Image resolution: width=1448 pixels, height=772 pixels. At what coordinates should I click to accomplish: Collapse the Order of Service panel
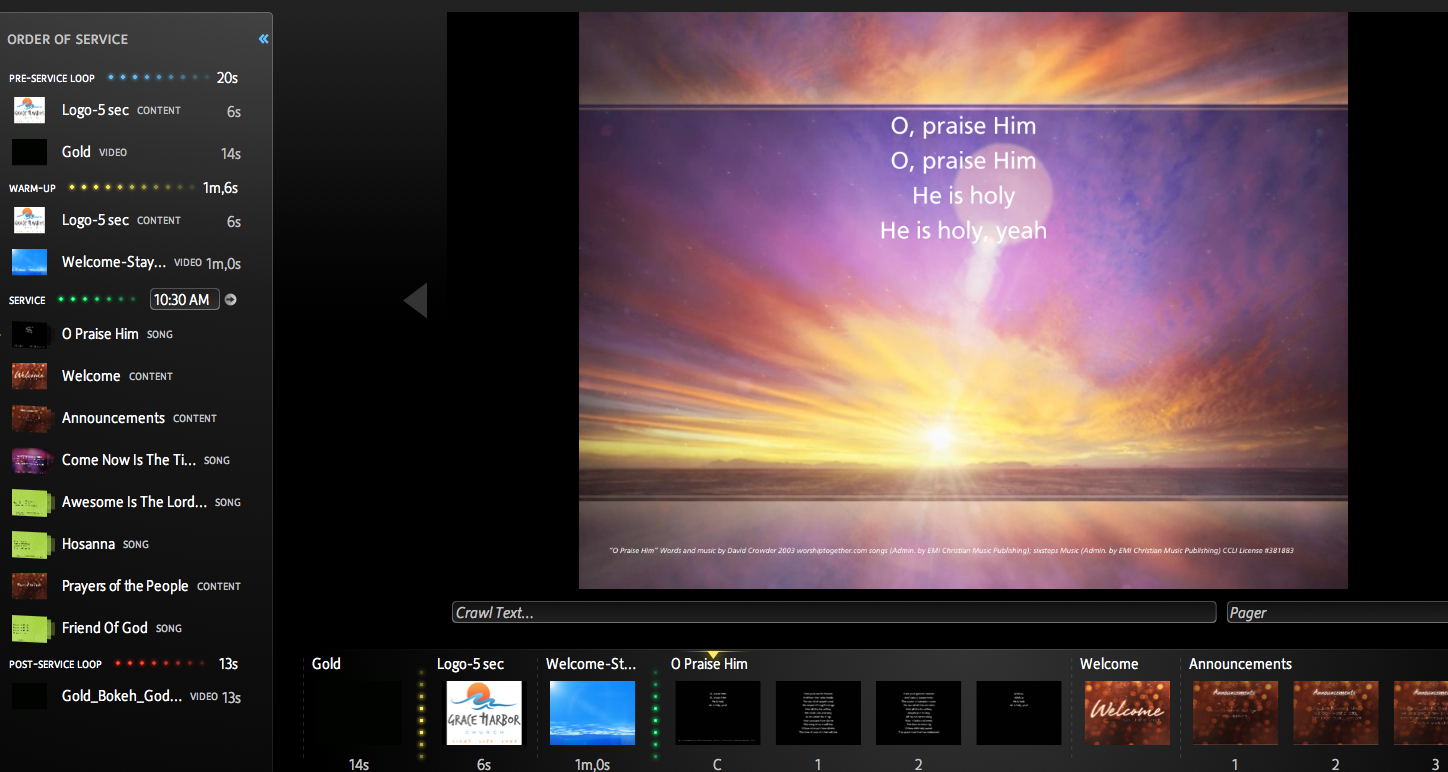click(x=264, y=39)
